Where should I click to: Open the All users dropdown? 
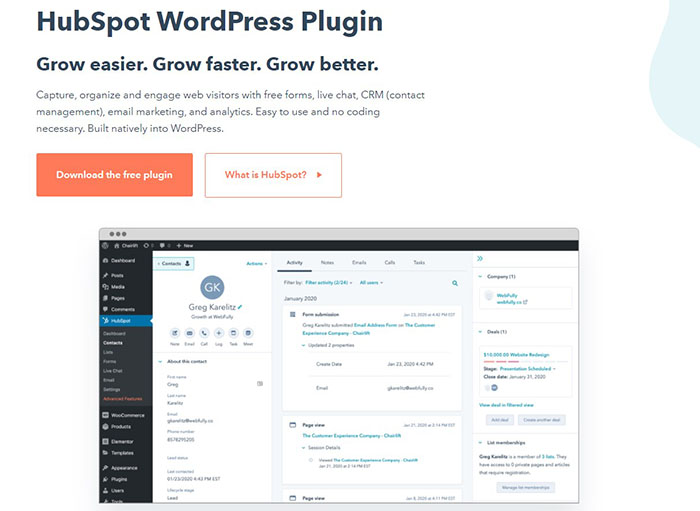pos(371,283)
